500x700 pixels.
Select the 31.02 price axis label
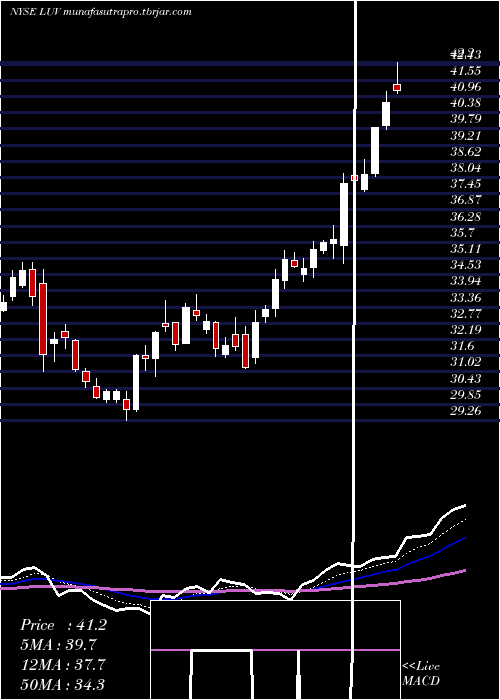466,362
